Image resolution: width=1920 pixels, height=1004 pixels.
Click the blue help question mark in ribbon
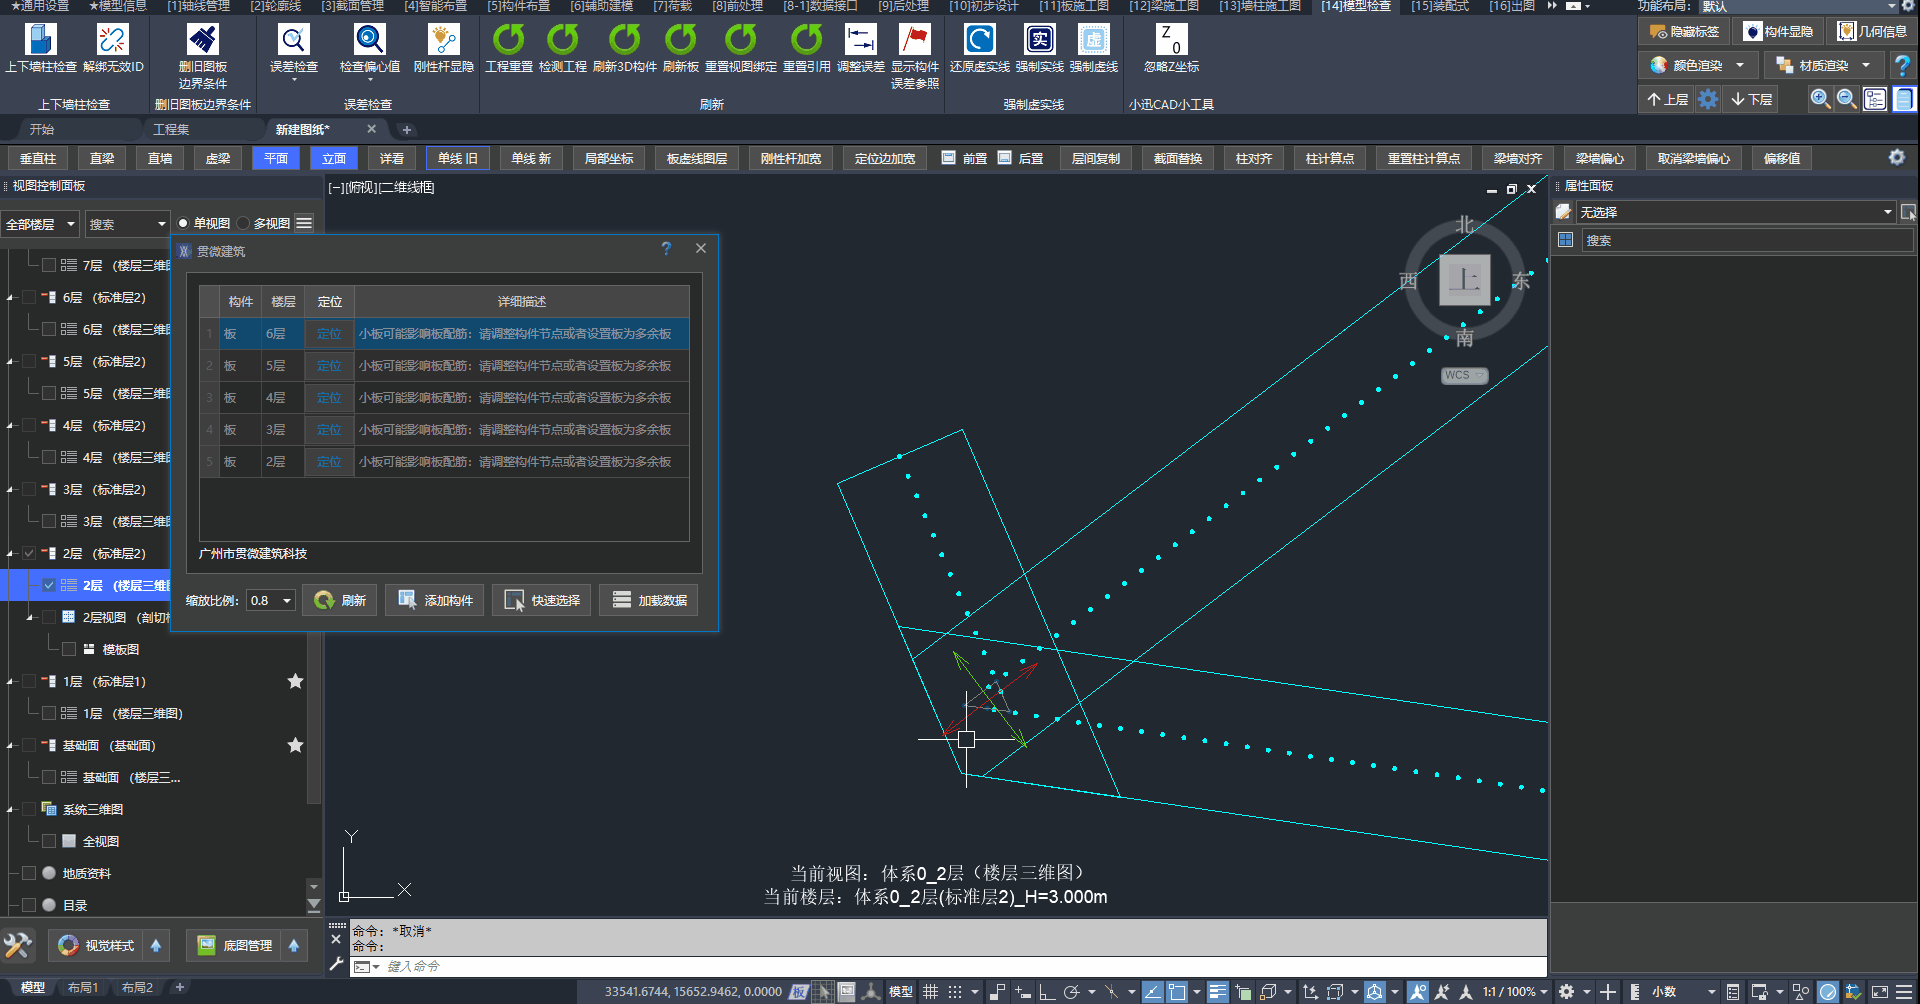pos(1902,66)
